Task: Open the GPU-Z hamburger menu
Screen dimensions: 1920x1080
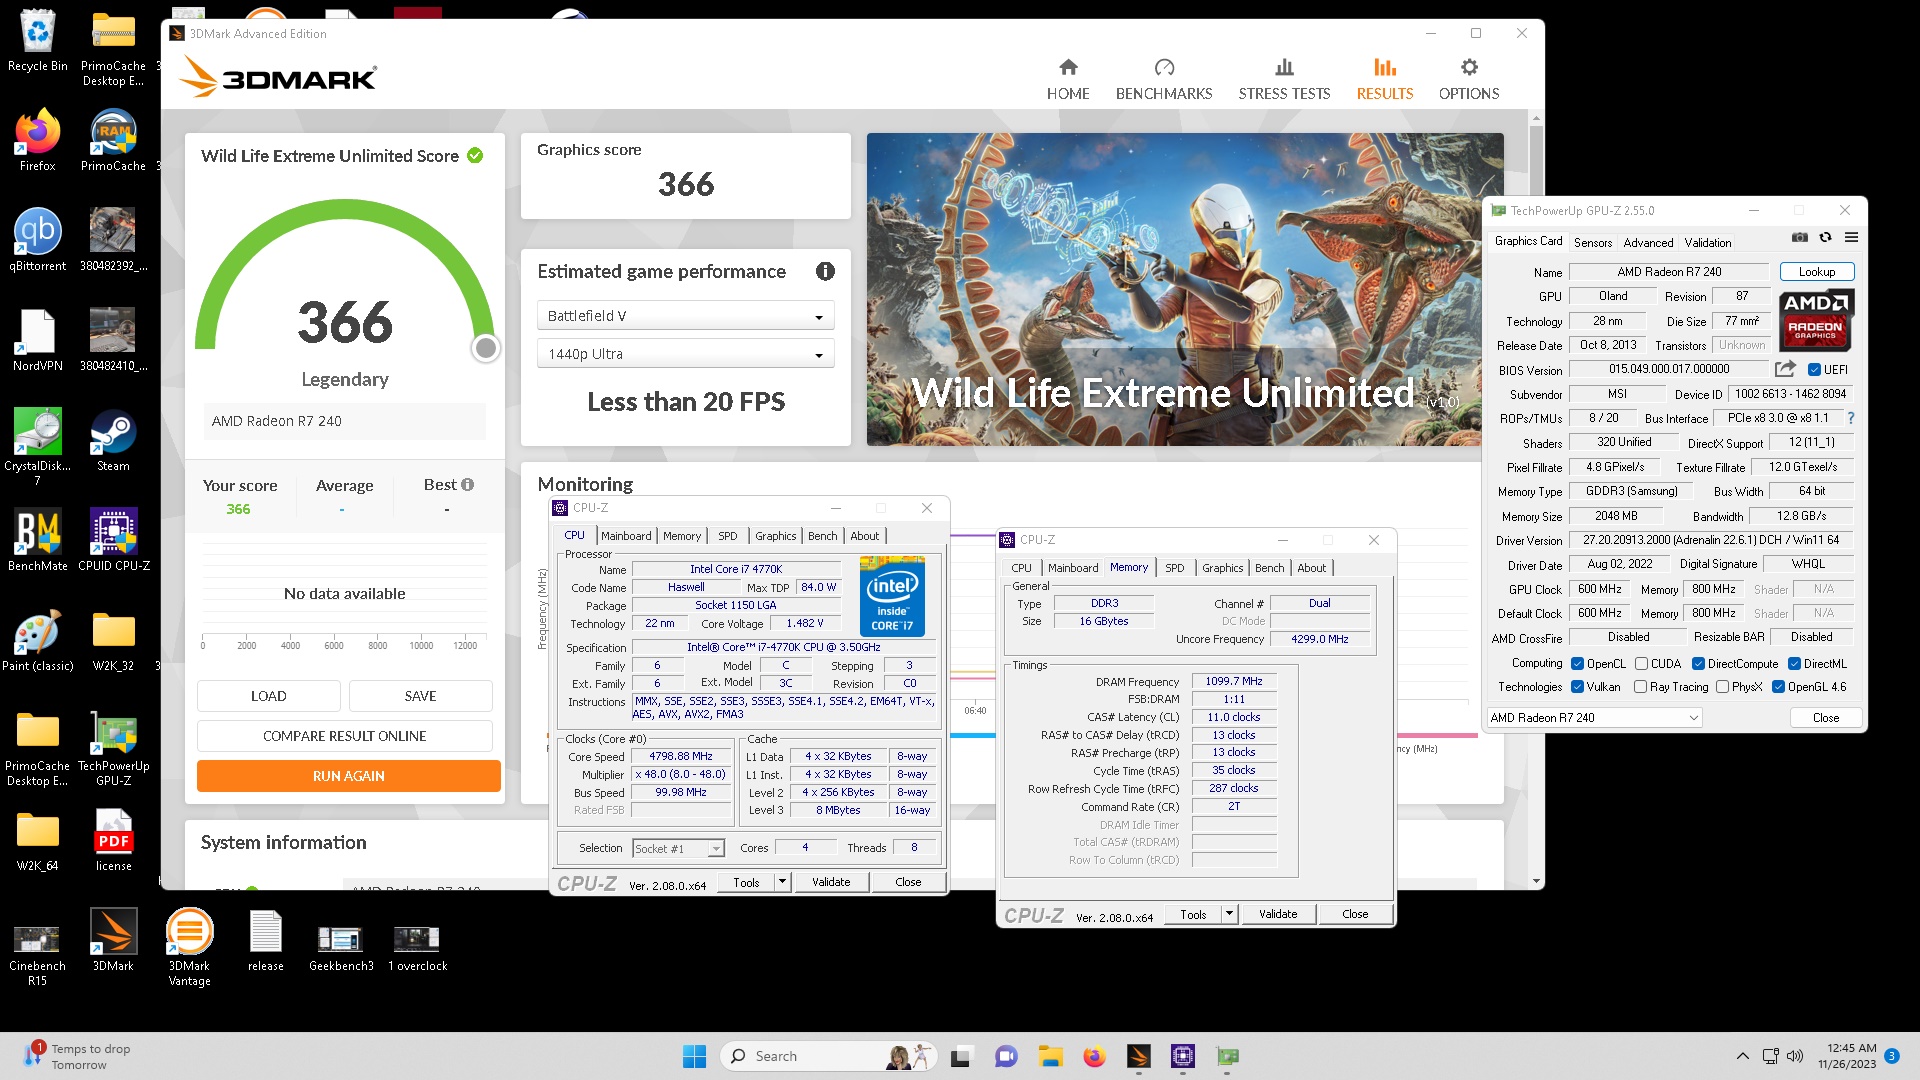Action: click(1851, 238)
